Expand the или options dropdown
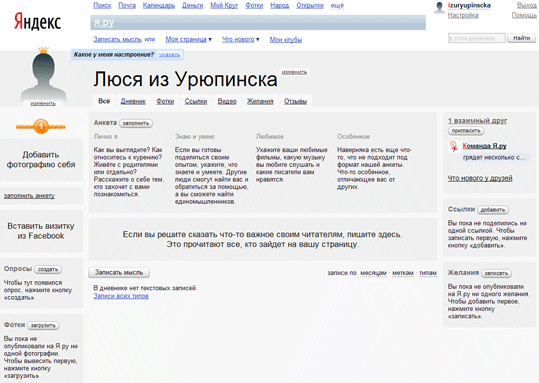 150,40
